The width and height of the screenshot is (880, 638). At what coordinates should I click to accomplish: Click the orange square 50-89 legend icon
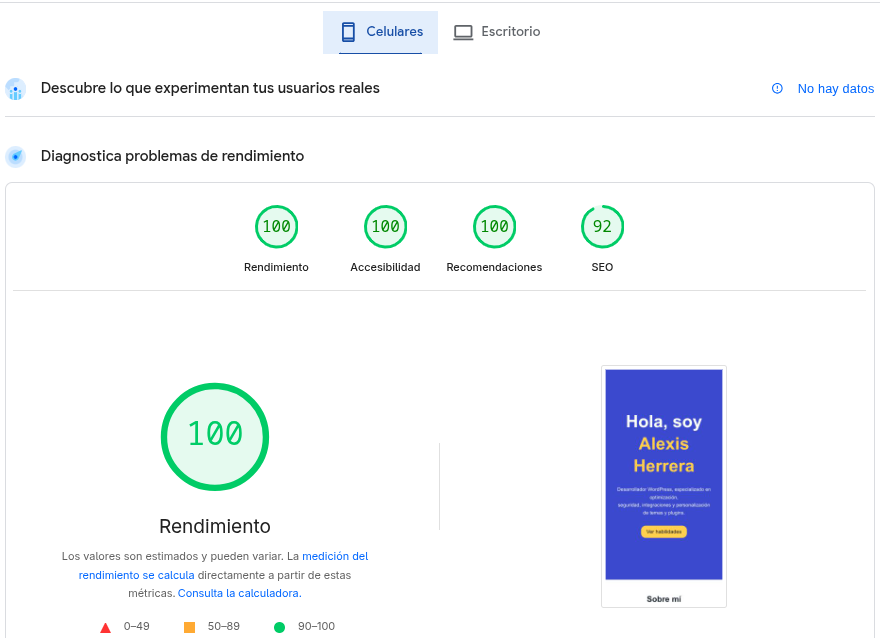coord(188,626)
